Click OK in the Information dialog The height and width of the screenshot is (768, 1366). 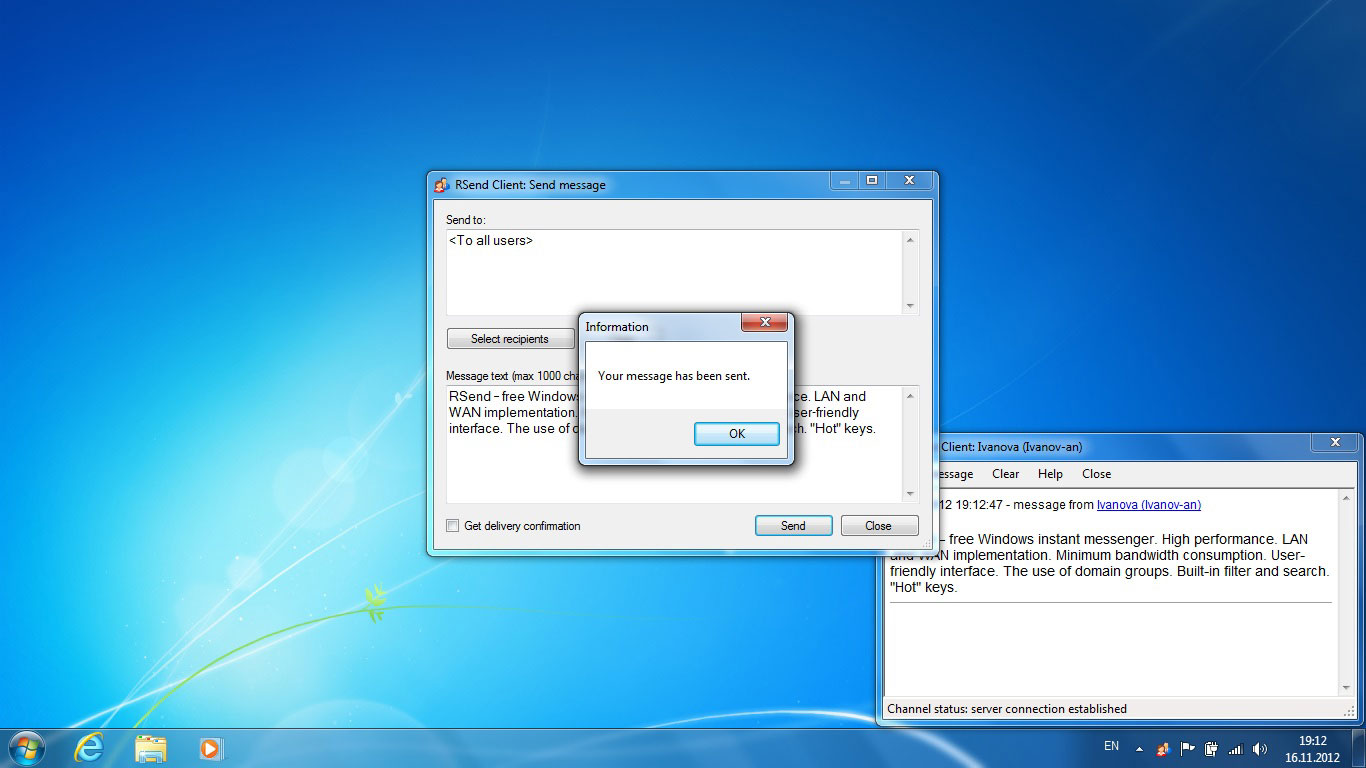(736, 433)
